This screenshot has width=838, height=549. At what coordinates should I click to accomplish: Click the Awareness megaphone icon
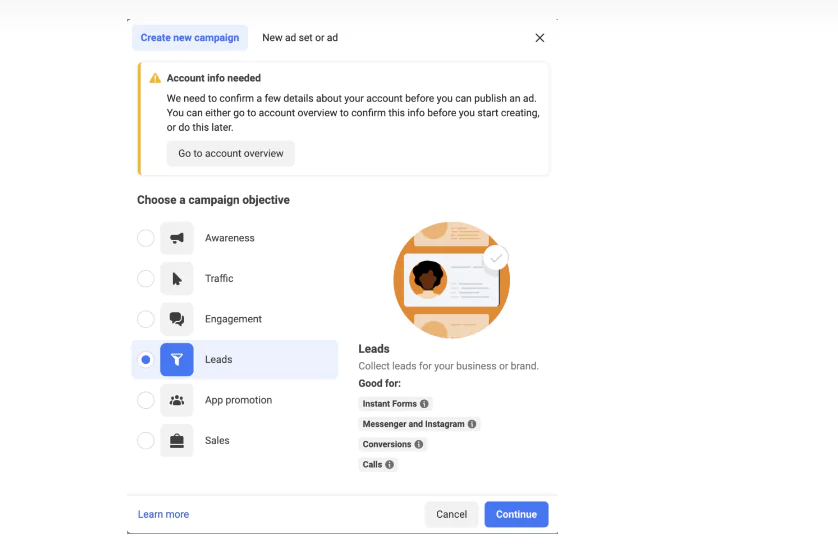(177, 238)
